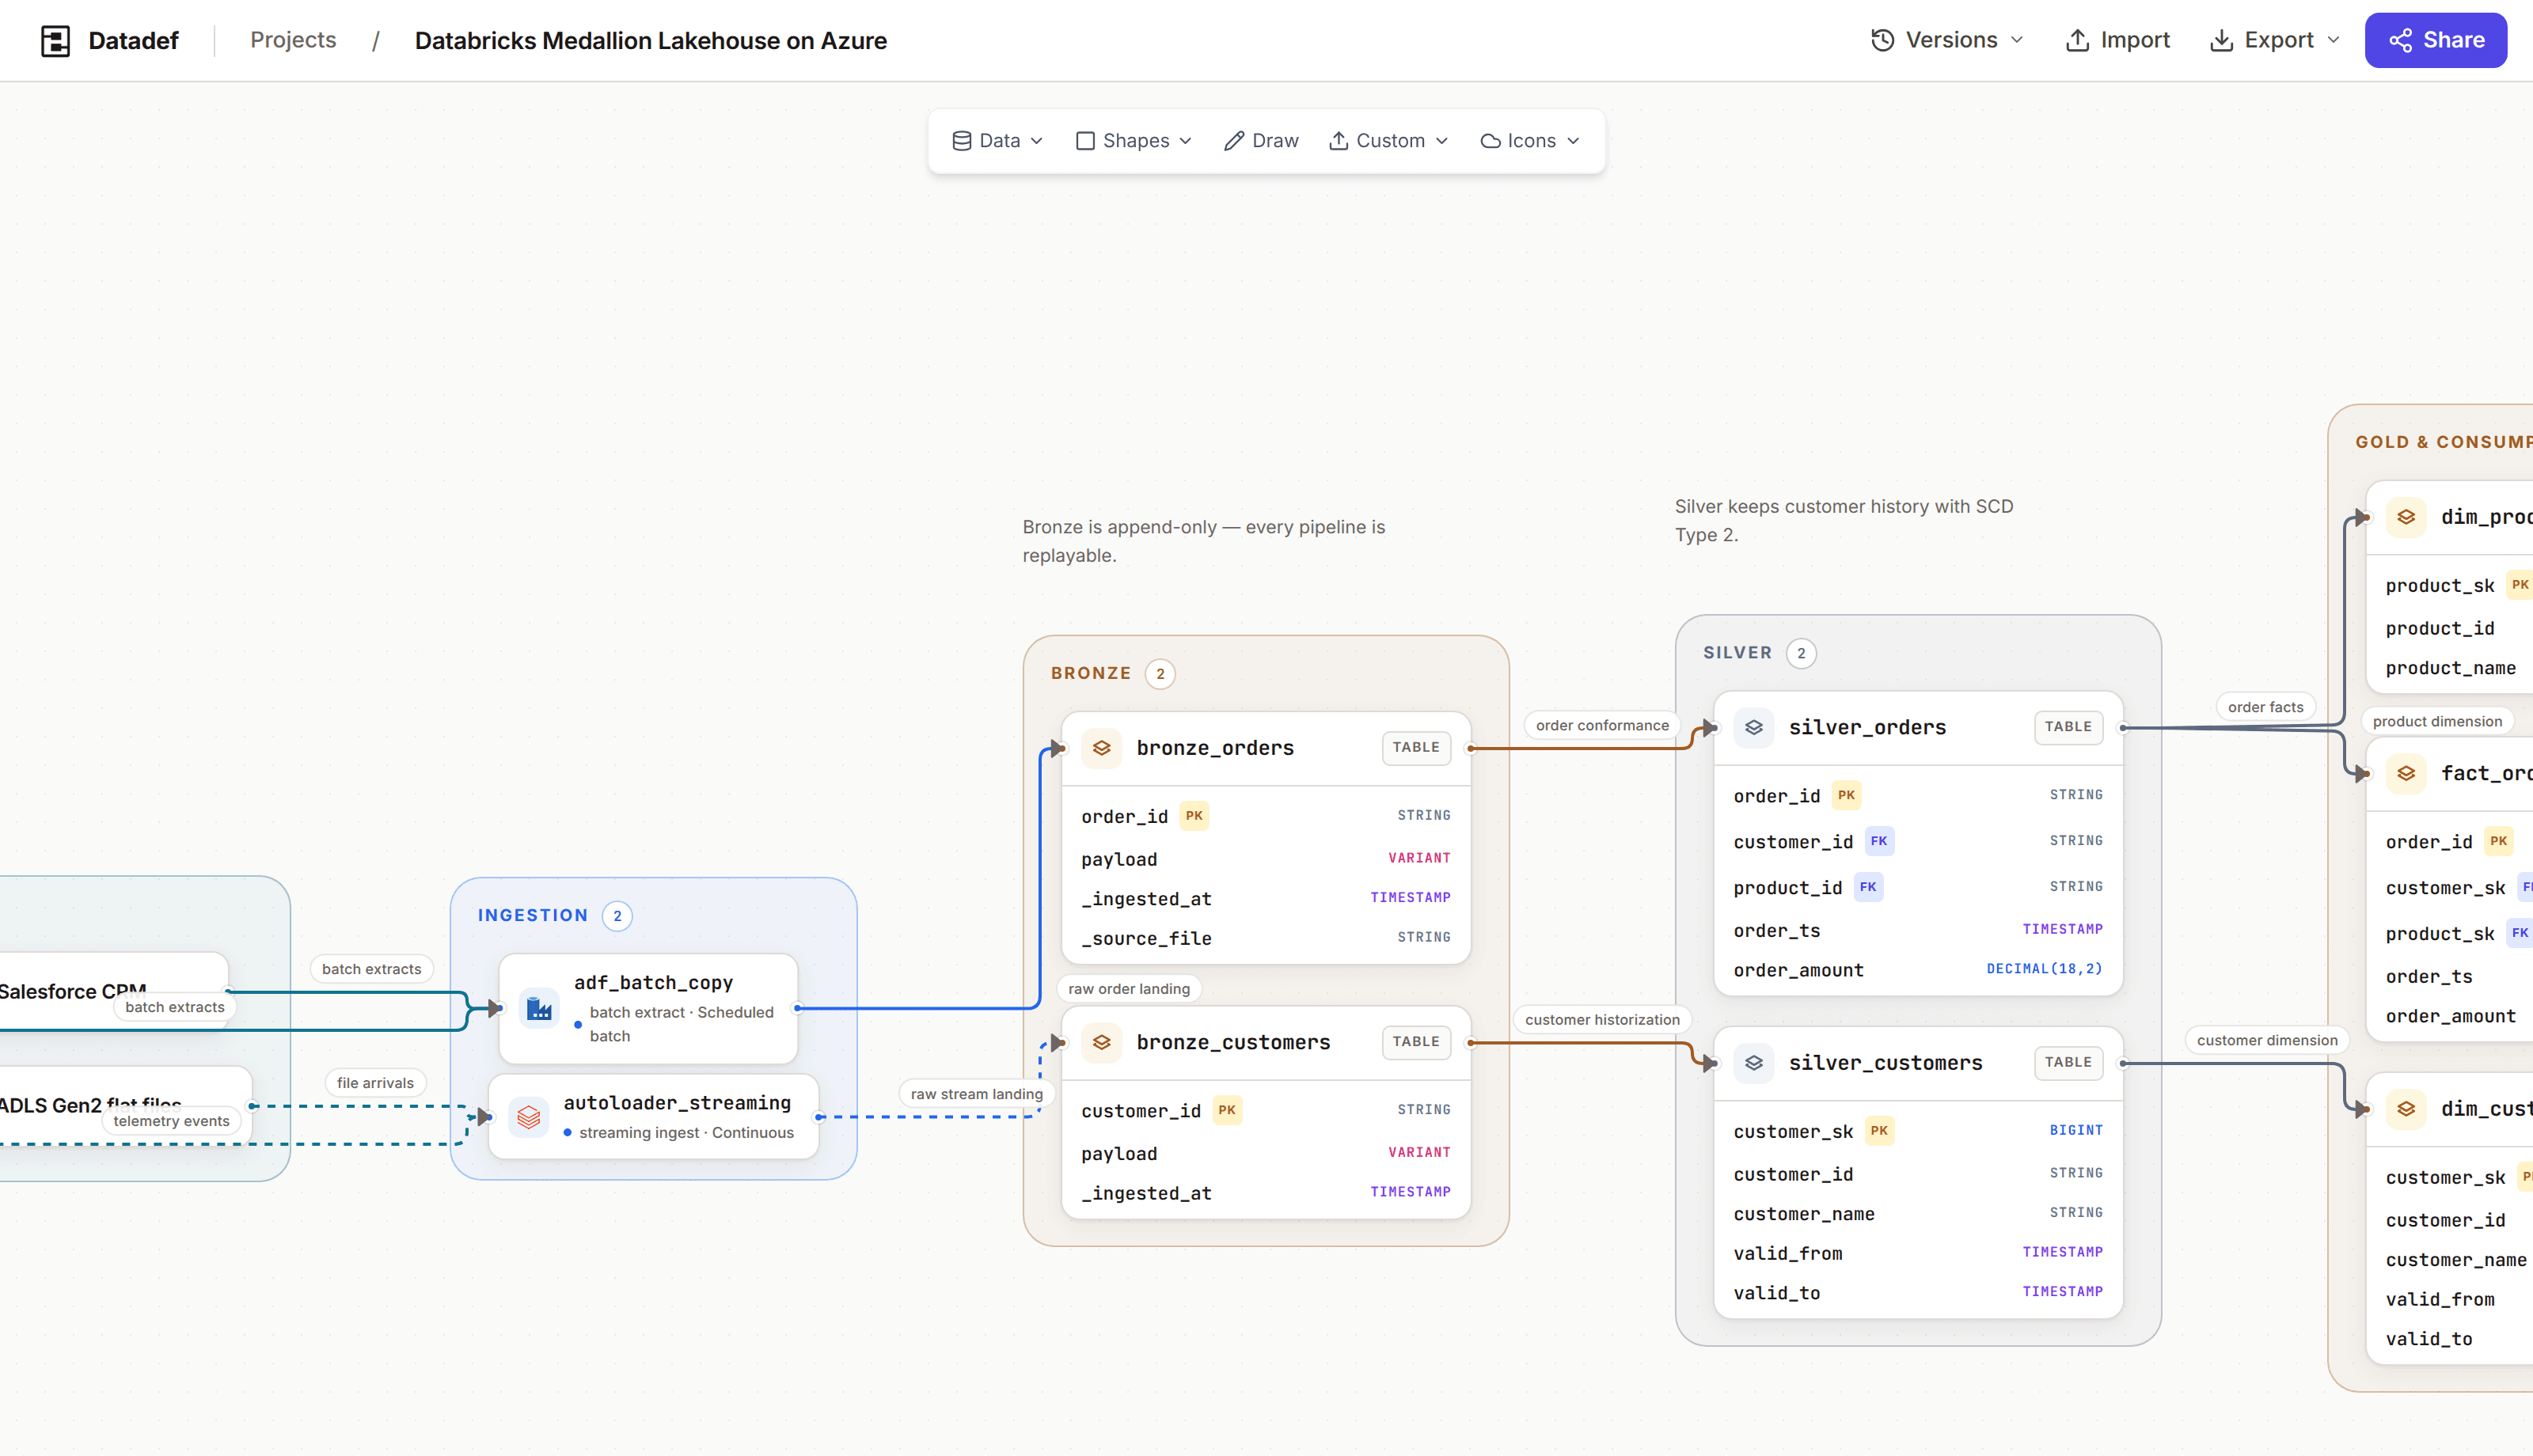Select the INGESTION group label
This screenshot has height=1456, width=2533.
pyautogui.click(x=533, y=915)
